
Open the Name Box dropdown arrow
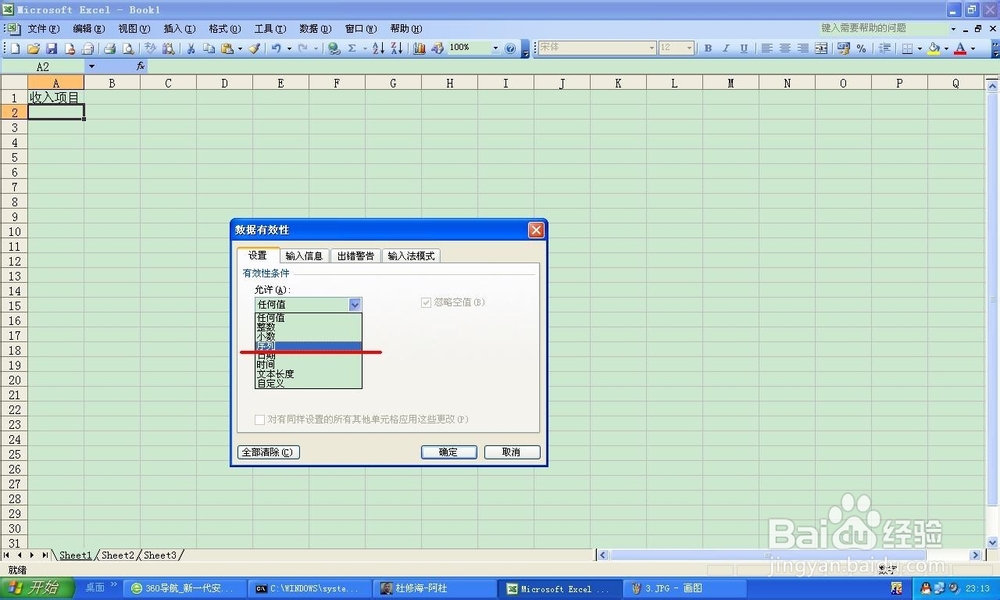[91, 66]
